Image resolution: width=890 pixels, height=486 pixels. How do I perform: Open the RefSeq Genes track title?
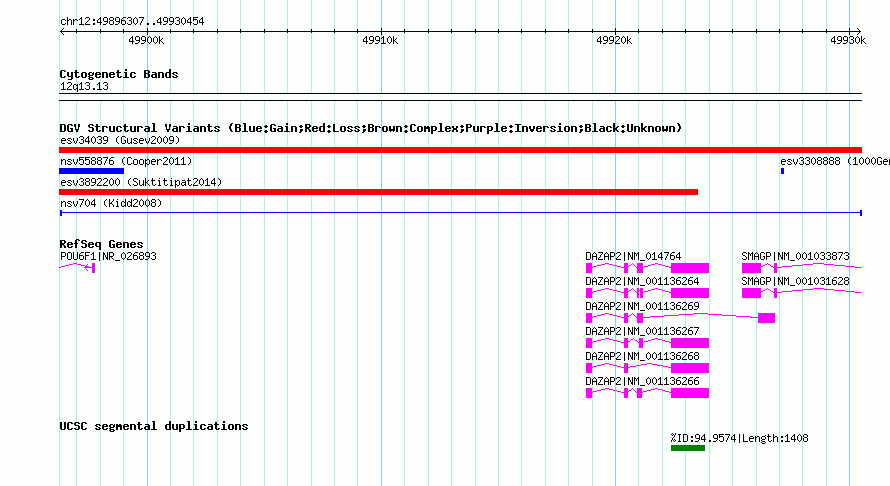tap(101, 244)
